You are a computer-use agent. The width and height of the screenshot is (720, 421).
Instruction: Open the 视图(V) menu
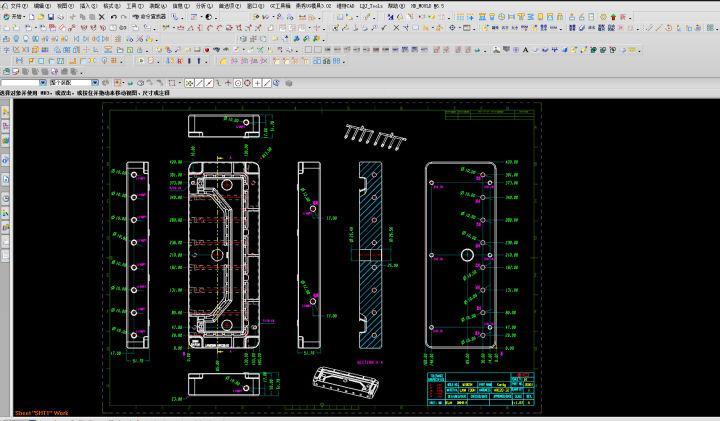66,6
